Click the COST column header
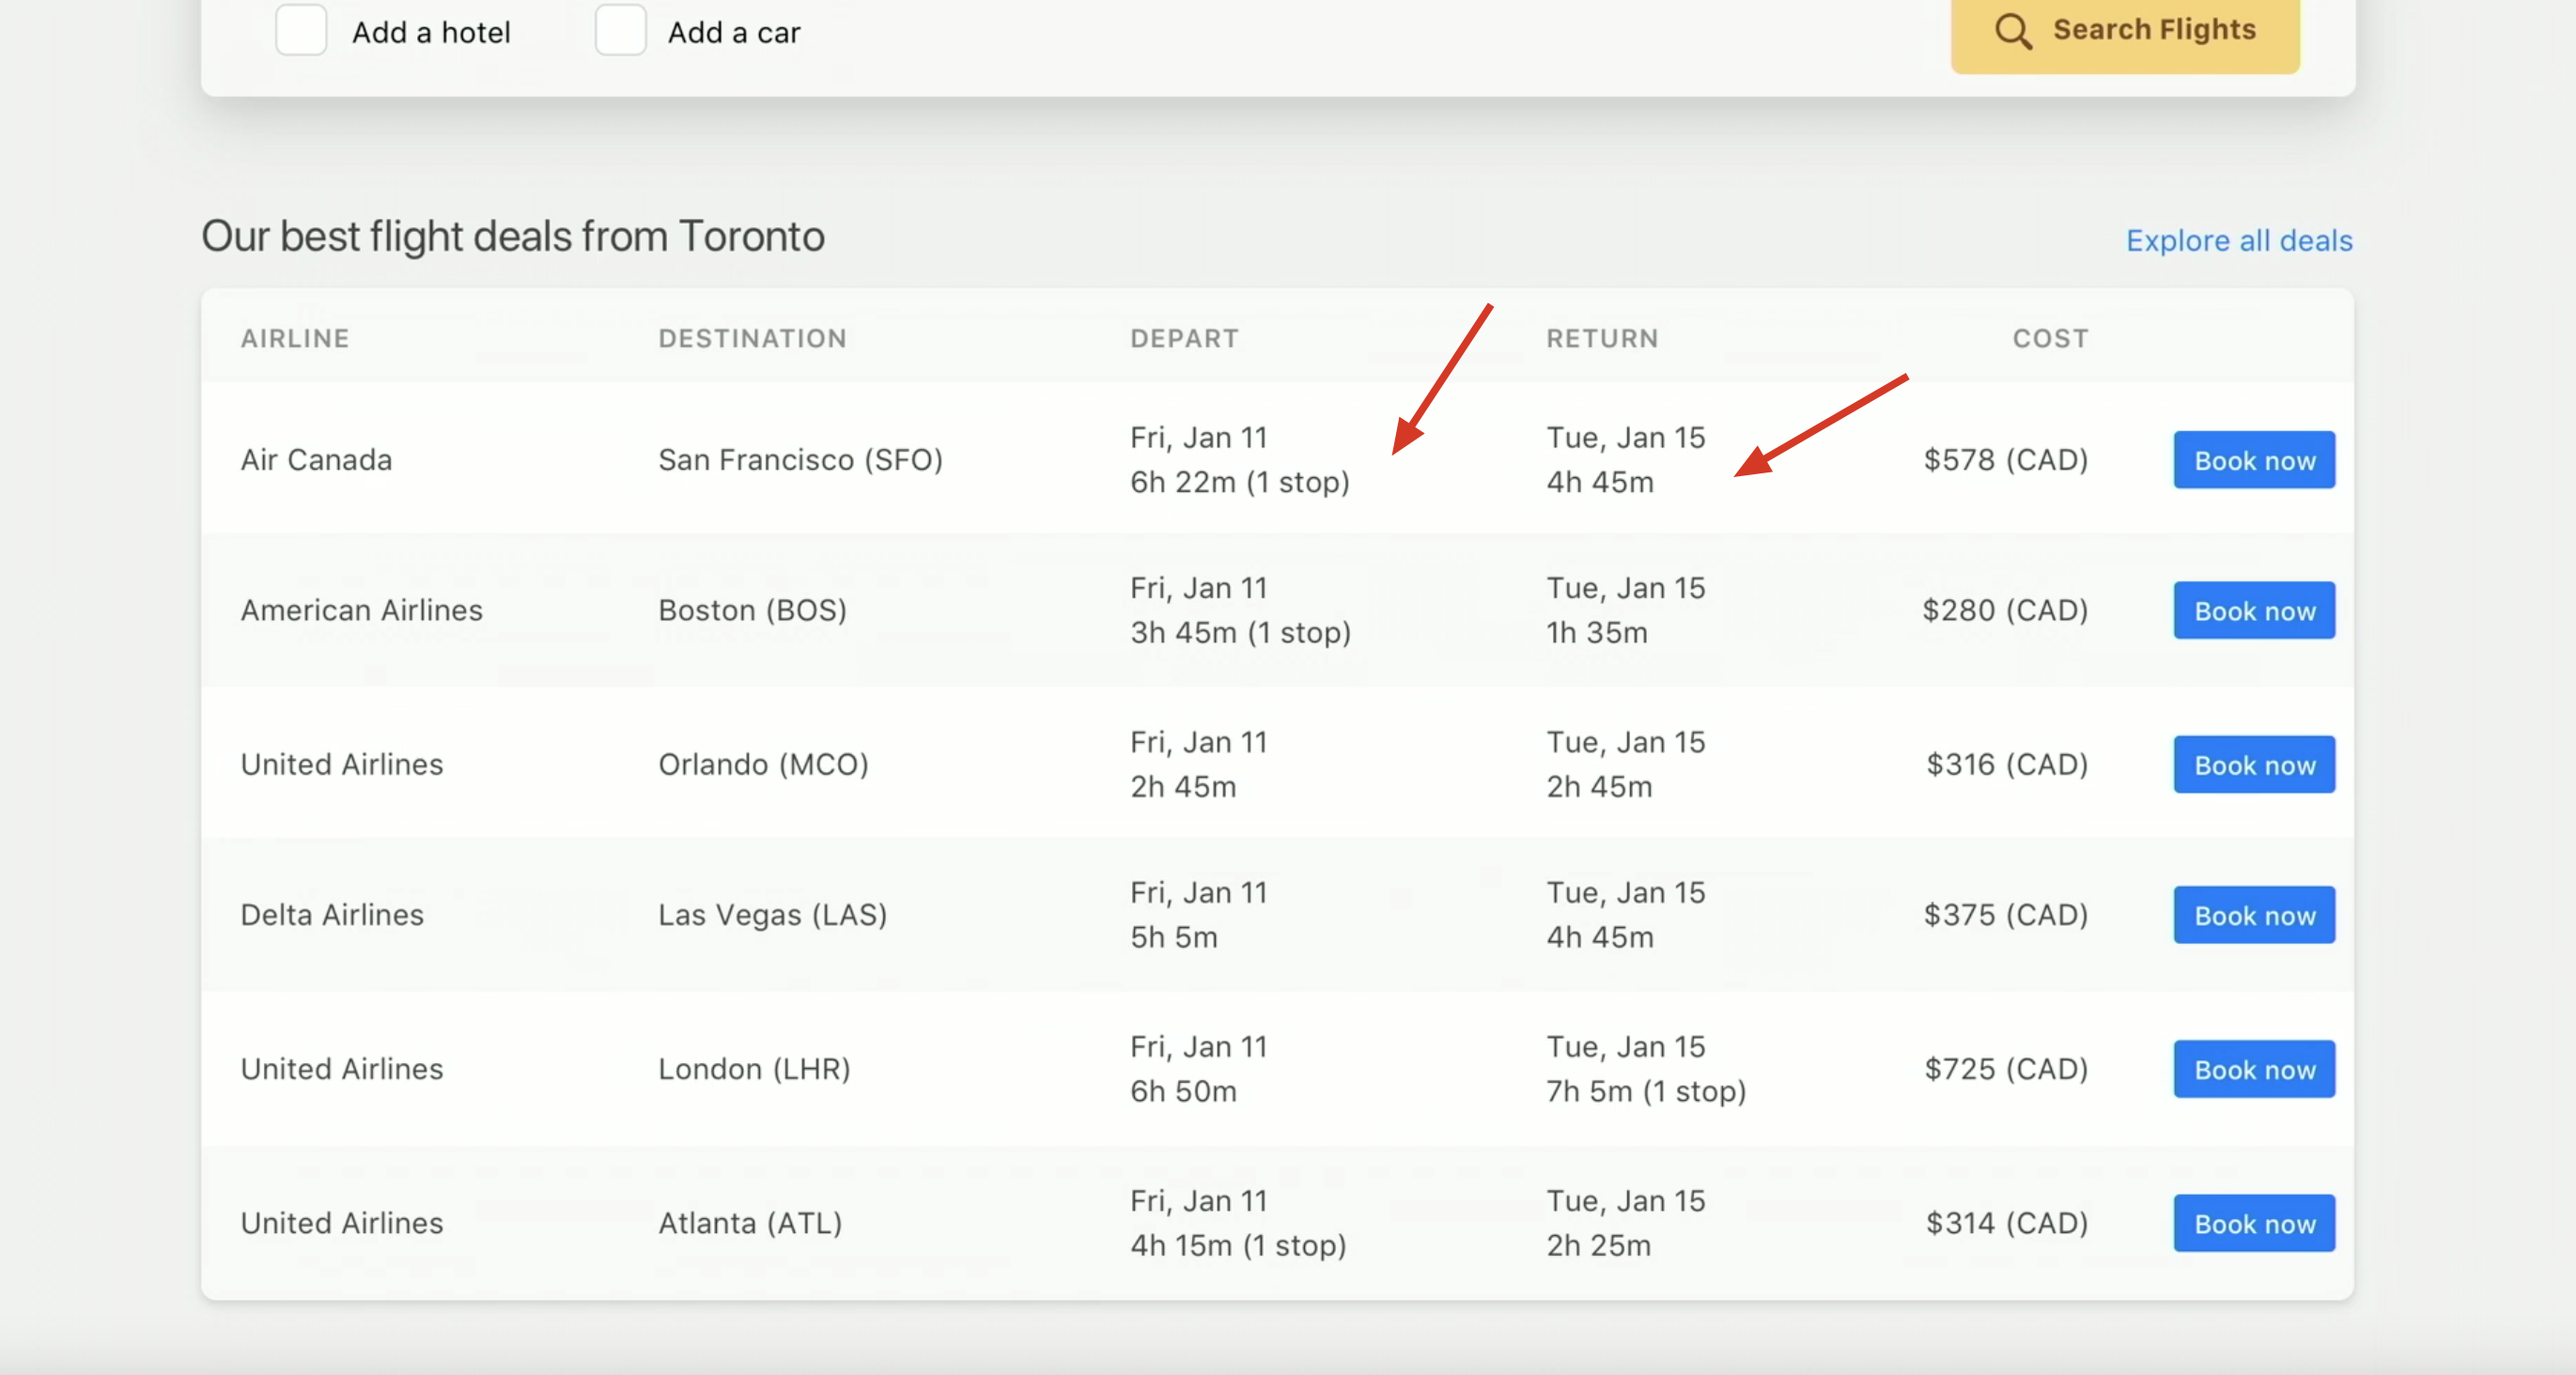The image size is (2576, 1375). (2050, 339)
